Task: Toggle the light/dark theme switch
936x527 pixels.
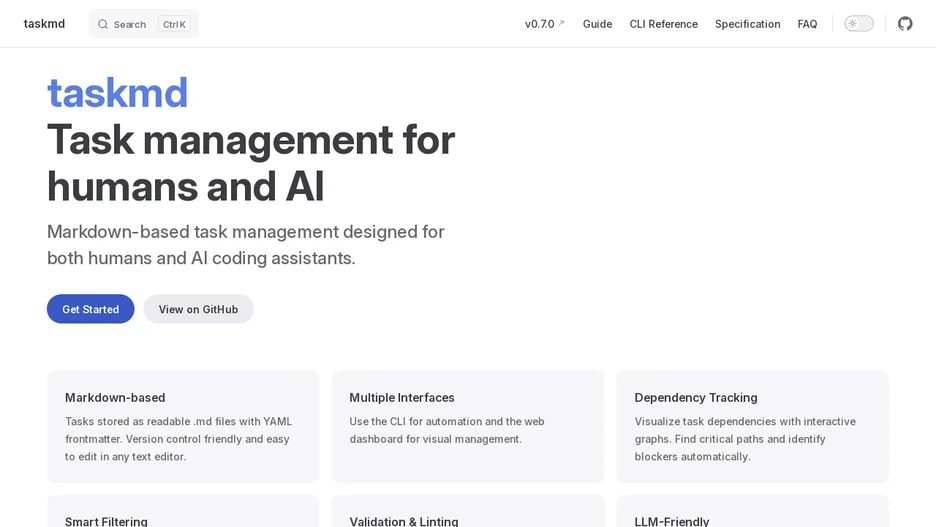Action: (858, 24)
